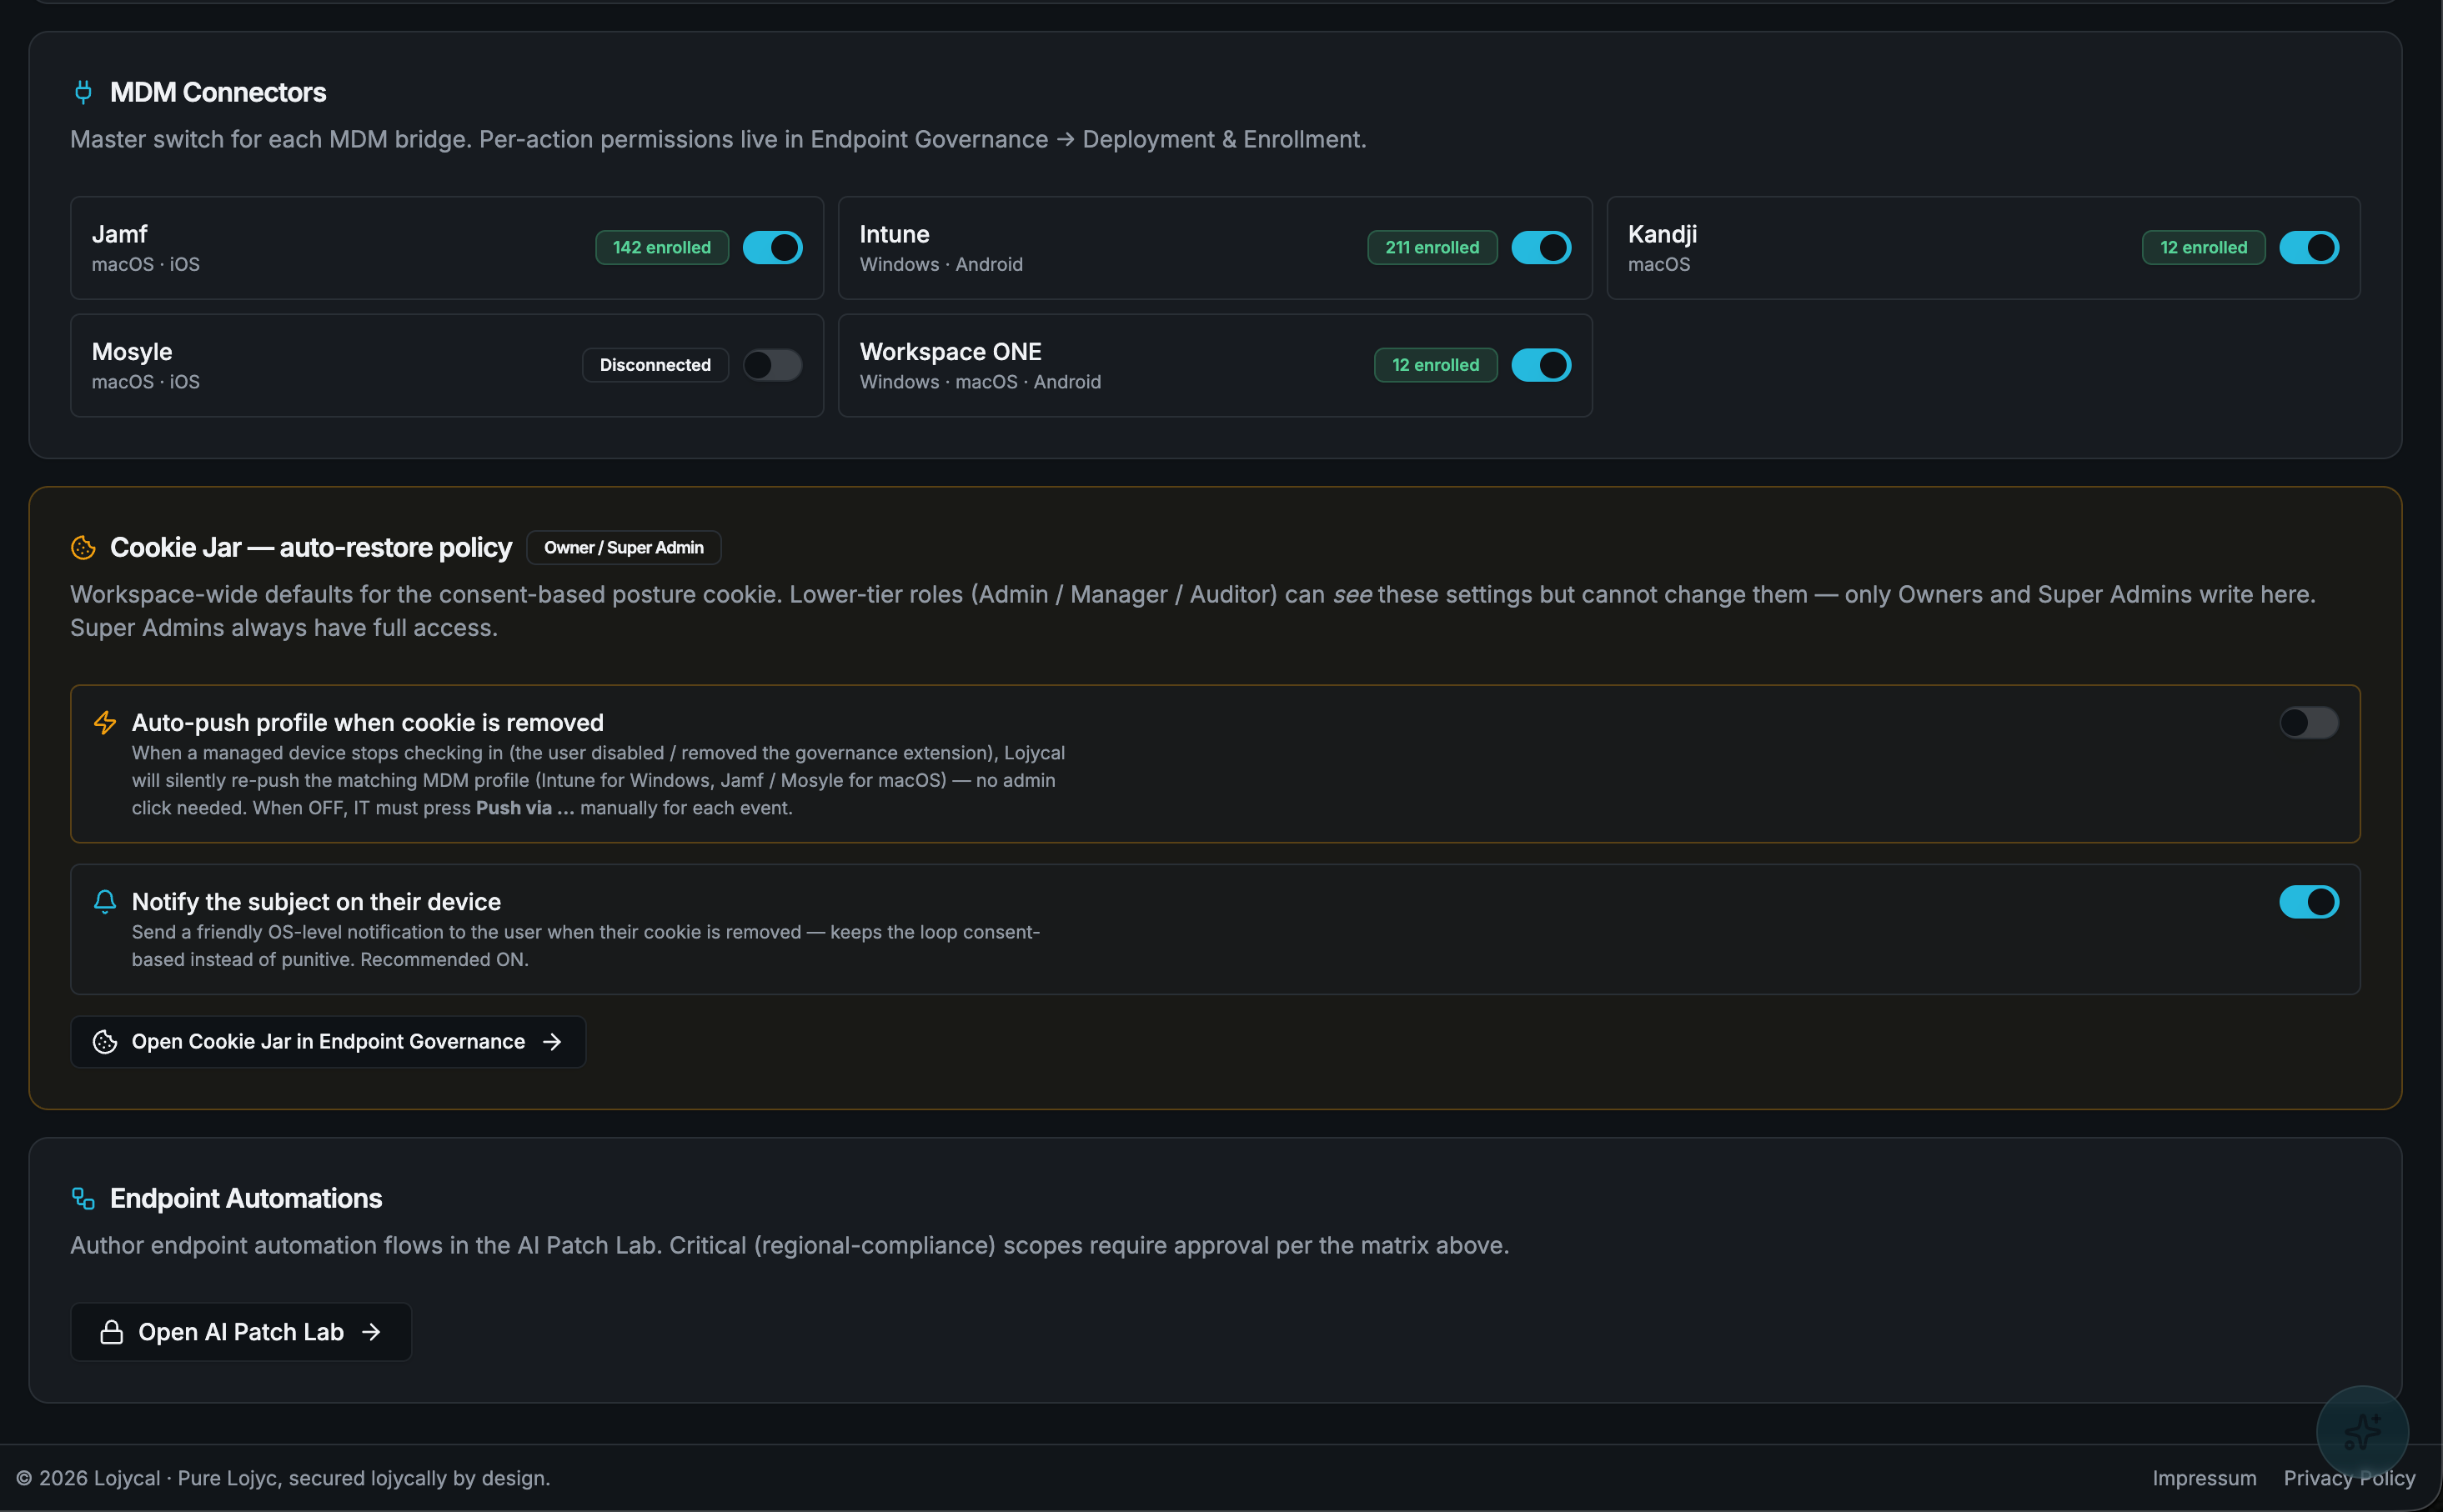Click the Disconnected badge for Mosyle

pyautogui.click(x=655, y=365)
